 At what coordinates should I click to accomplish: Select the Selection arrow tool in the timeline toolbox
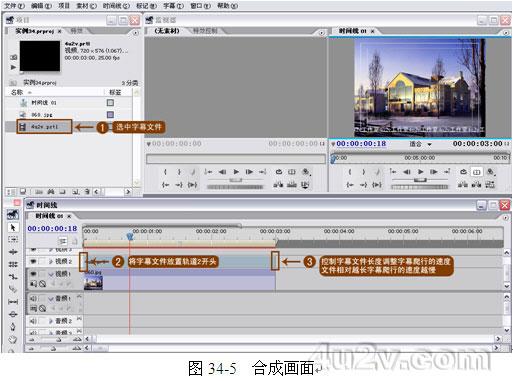point(13,228)
